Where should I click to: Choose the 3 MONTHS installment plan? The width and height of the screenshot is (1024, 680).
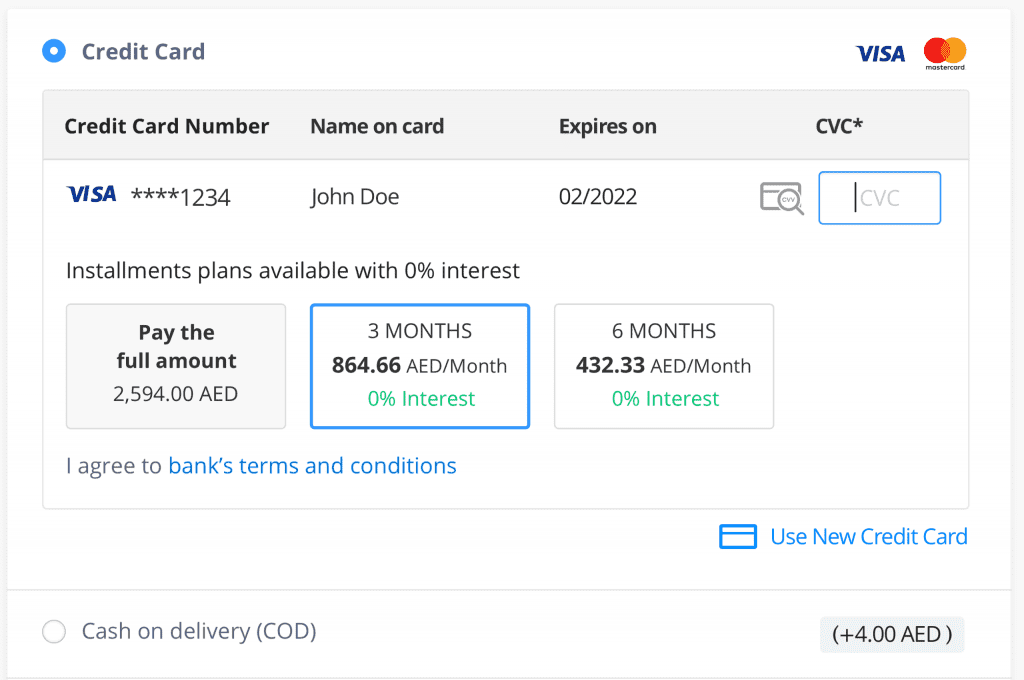pos(420,366)
